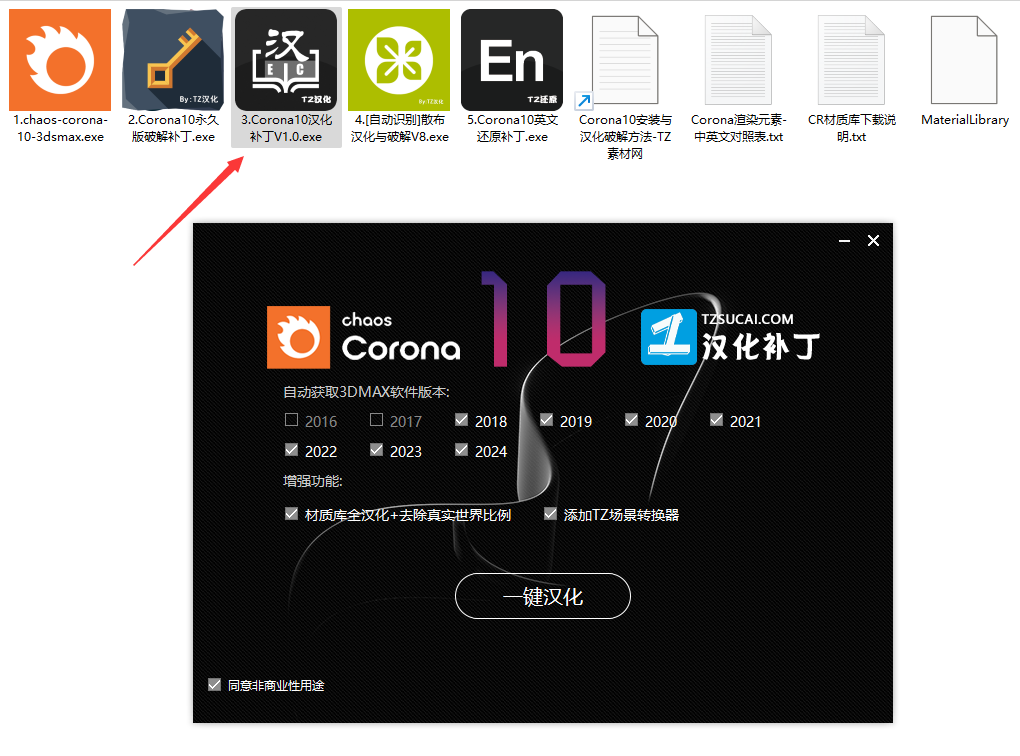This screenshot has height=756, width=1020.
Task: Click the blue TZSUCAI.COM logo icon
Action: click(x=669, y=337)
